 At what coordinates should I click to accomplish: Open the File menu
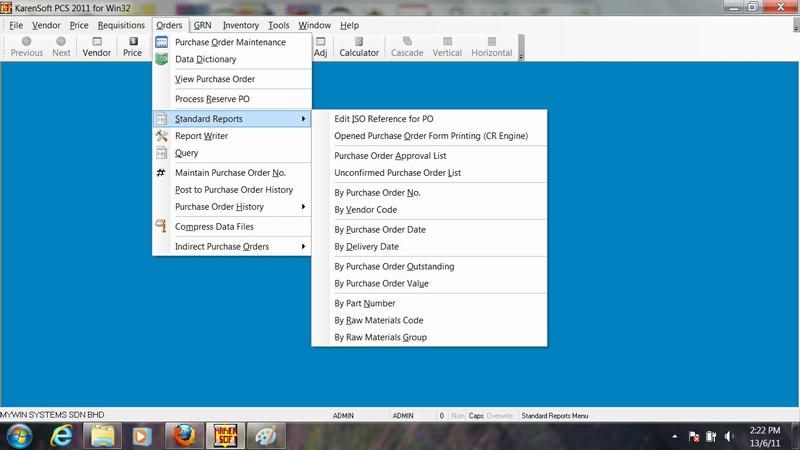pyautogui.click(x=16, y=25)
